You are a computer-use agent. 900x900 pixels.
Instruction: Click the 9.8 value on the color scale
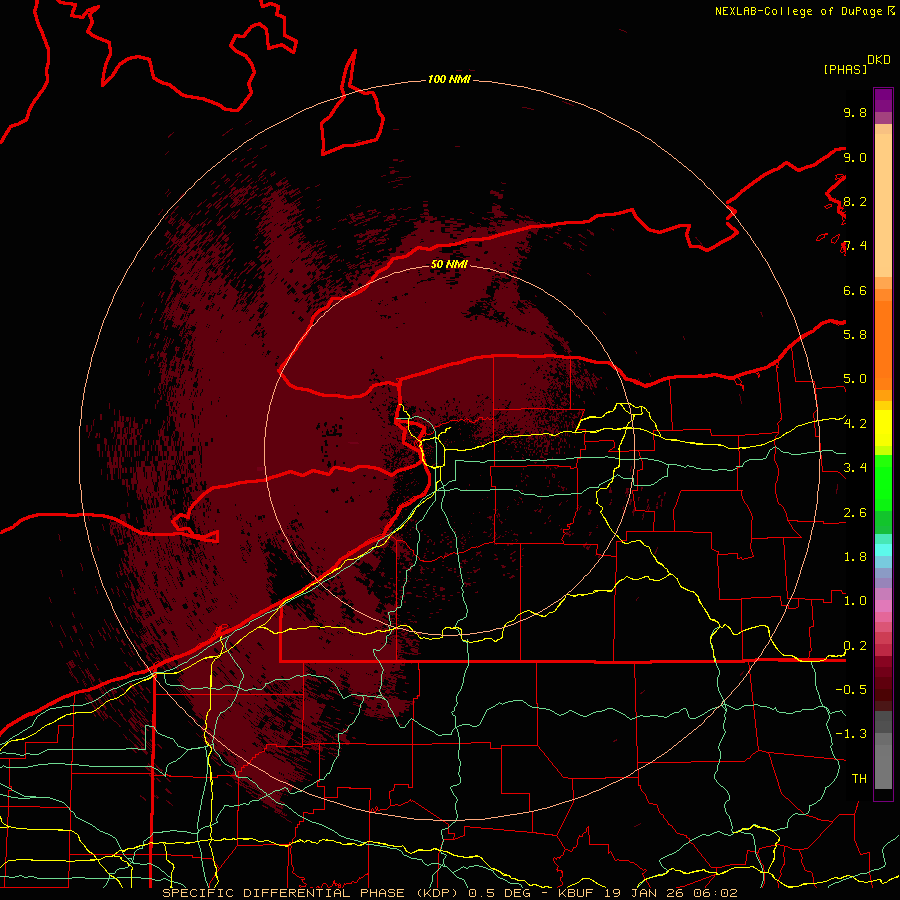coord(855,112)
